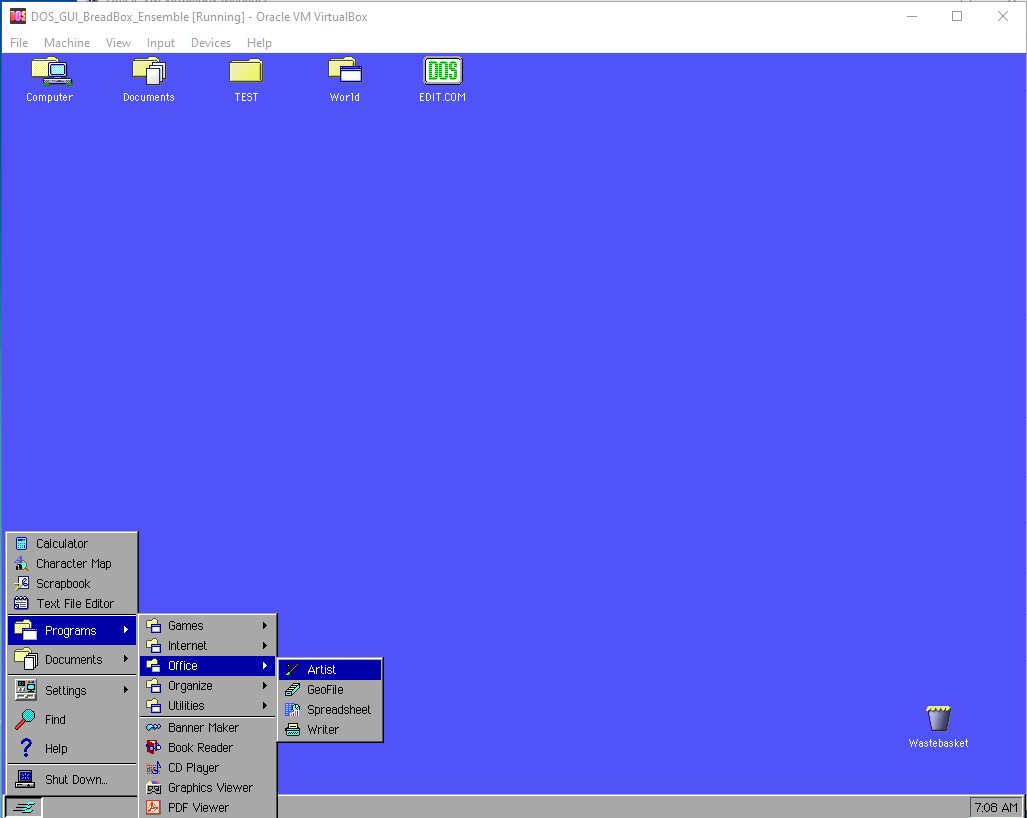Launch Banner Maker

203,727
